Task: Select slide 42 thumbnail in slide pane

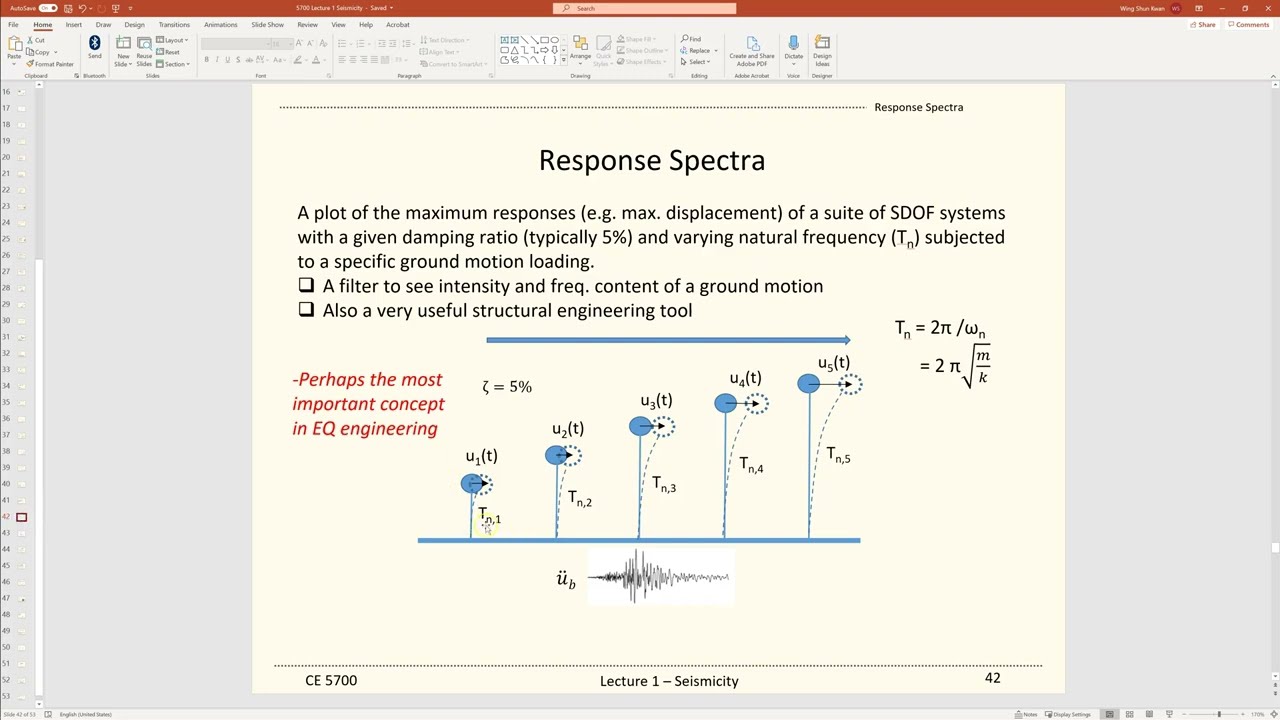Action: coord(21,517)
